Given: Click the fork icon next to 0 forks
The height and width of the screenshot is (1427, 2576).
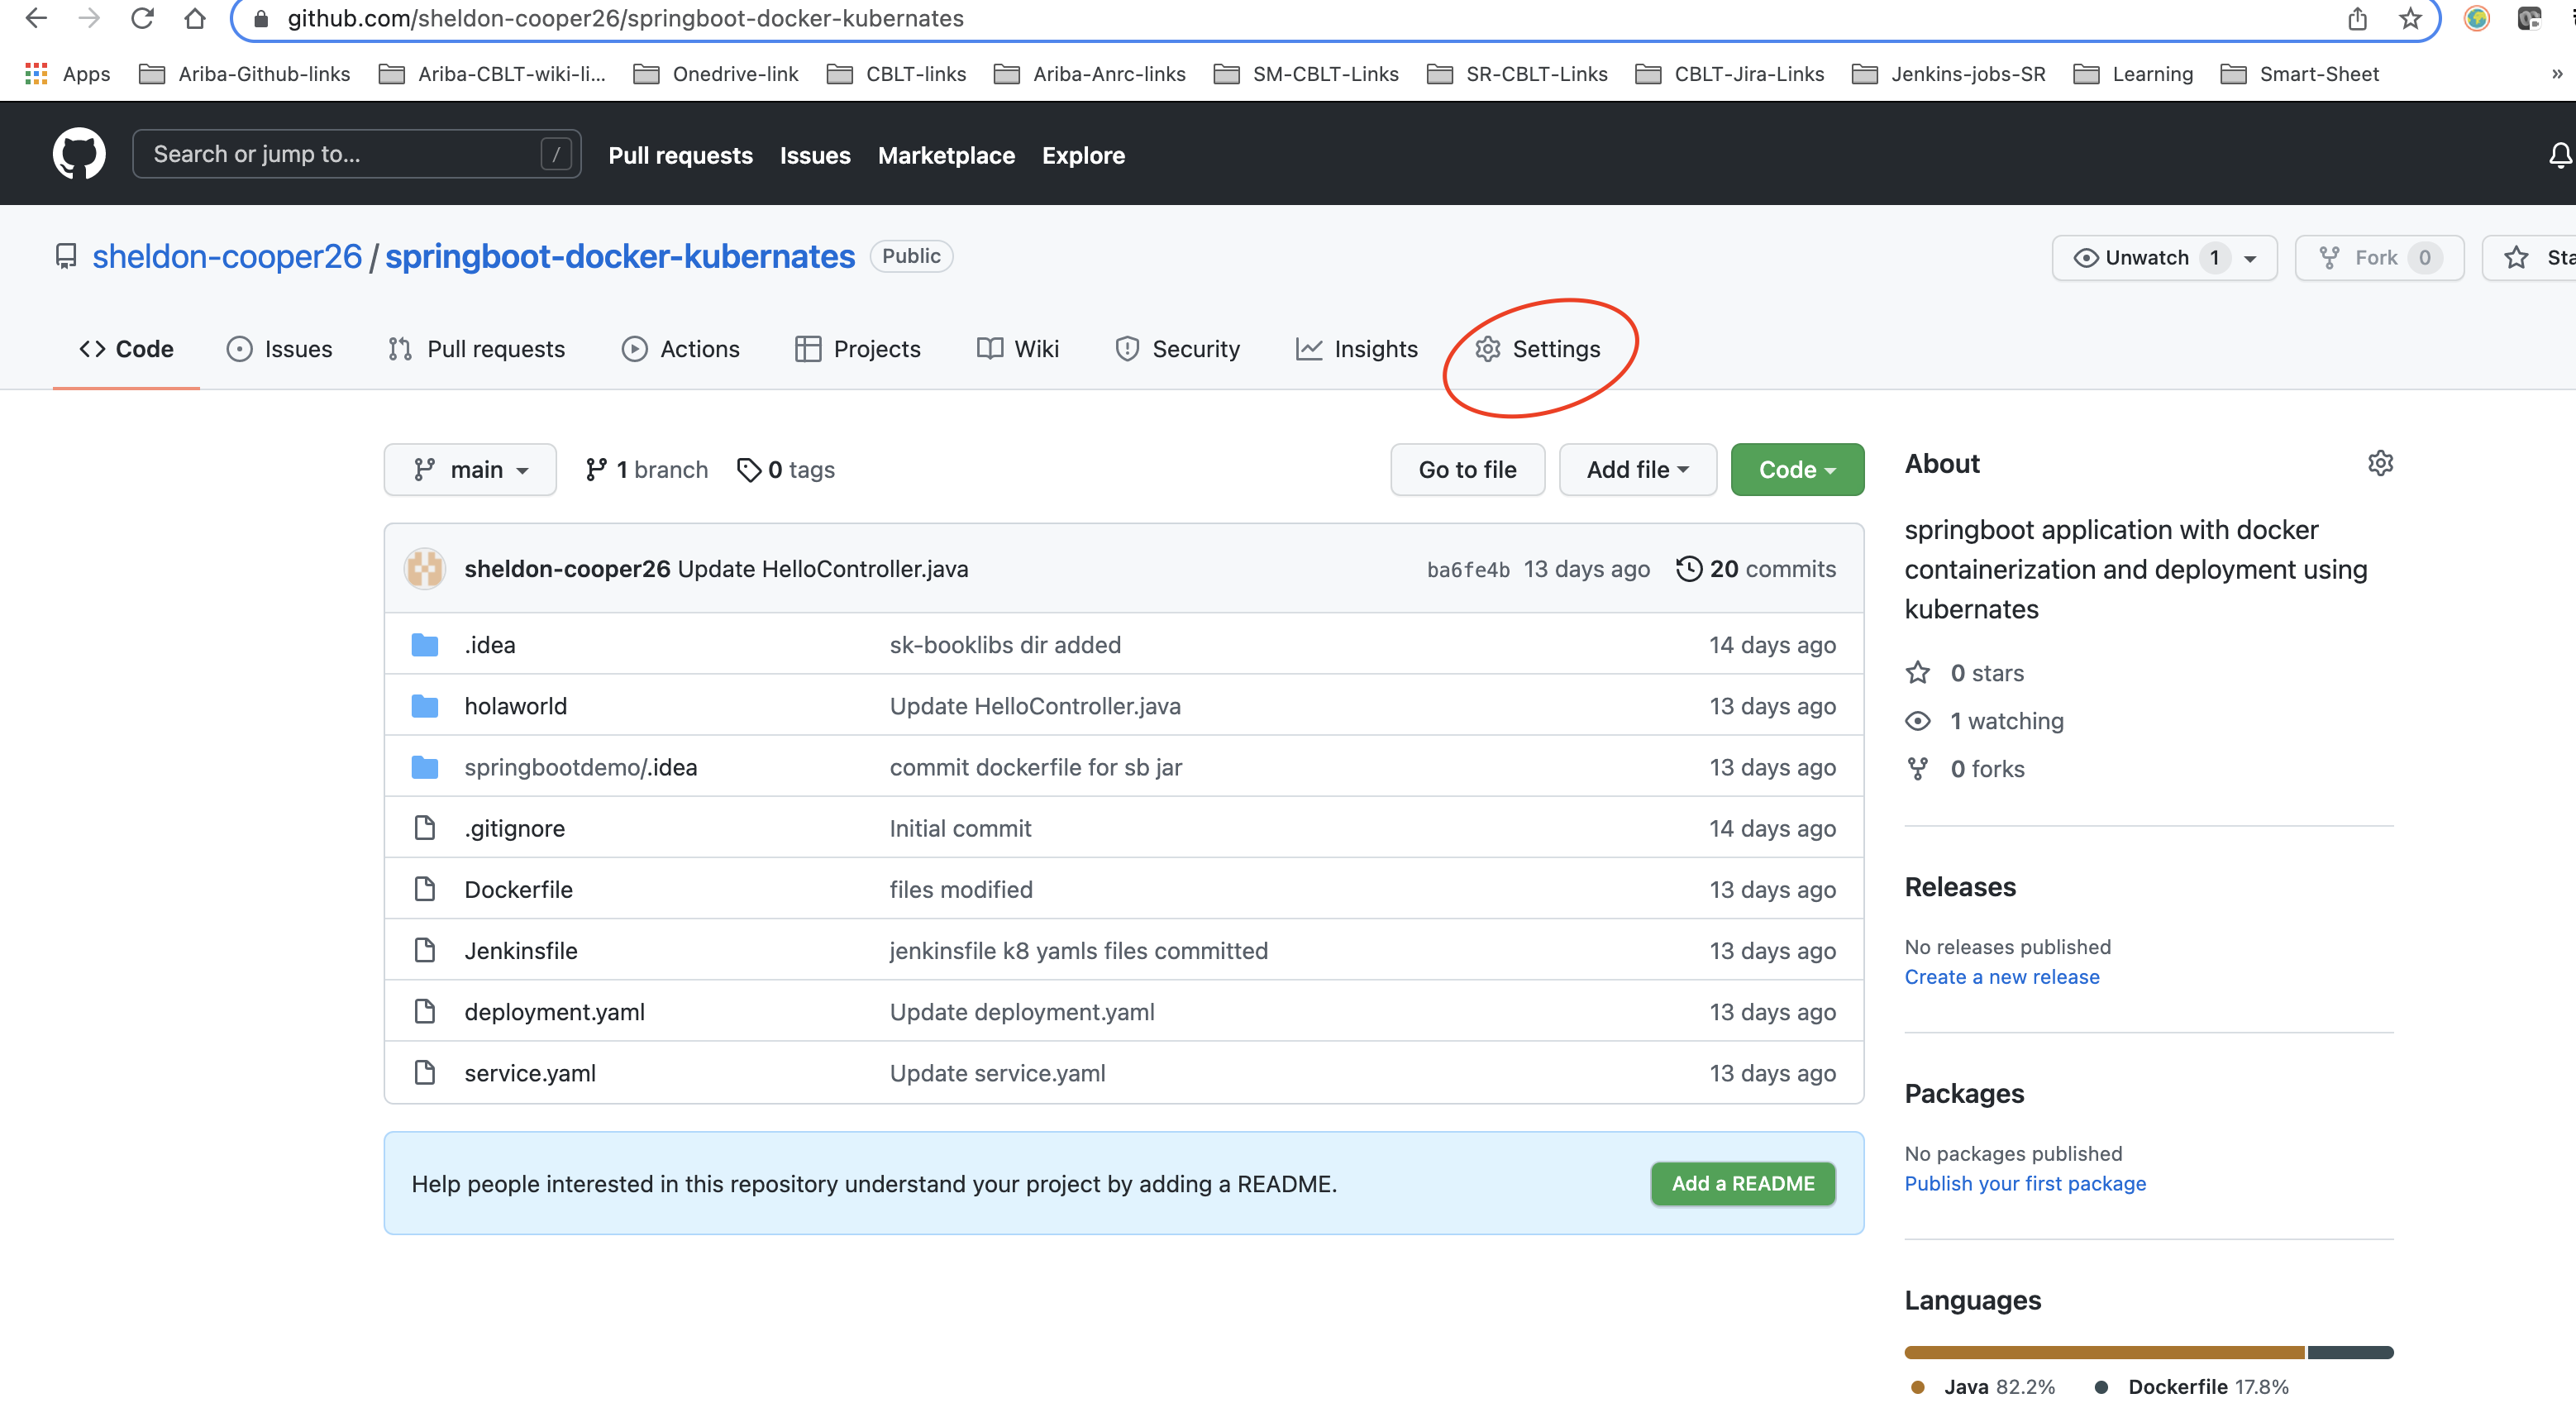Looking at the screenshot, I should pos(1917,769).
